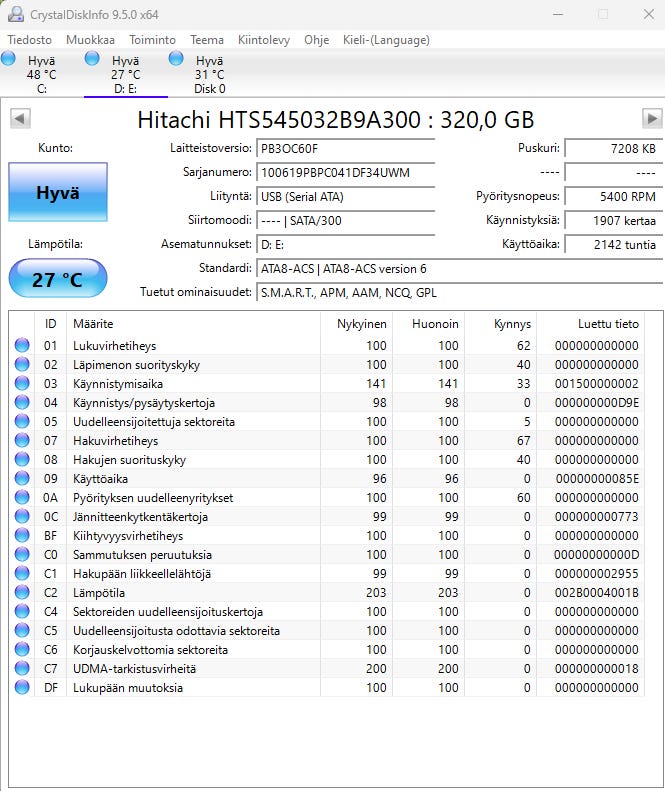Click the blue Hyvä health status button
The width and height of the screenshot is (665, 791).
pyautogui.click(x=57, y=193)
